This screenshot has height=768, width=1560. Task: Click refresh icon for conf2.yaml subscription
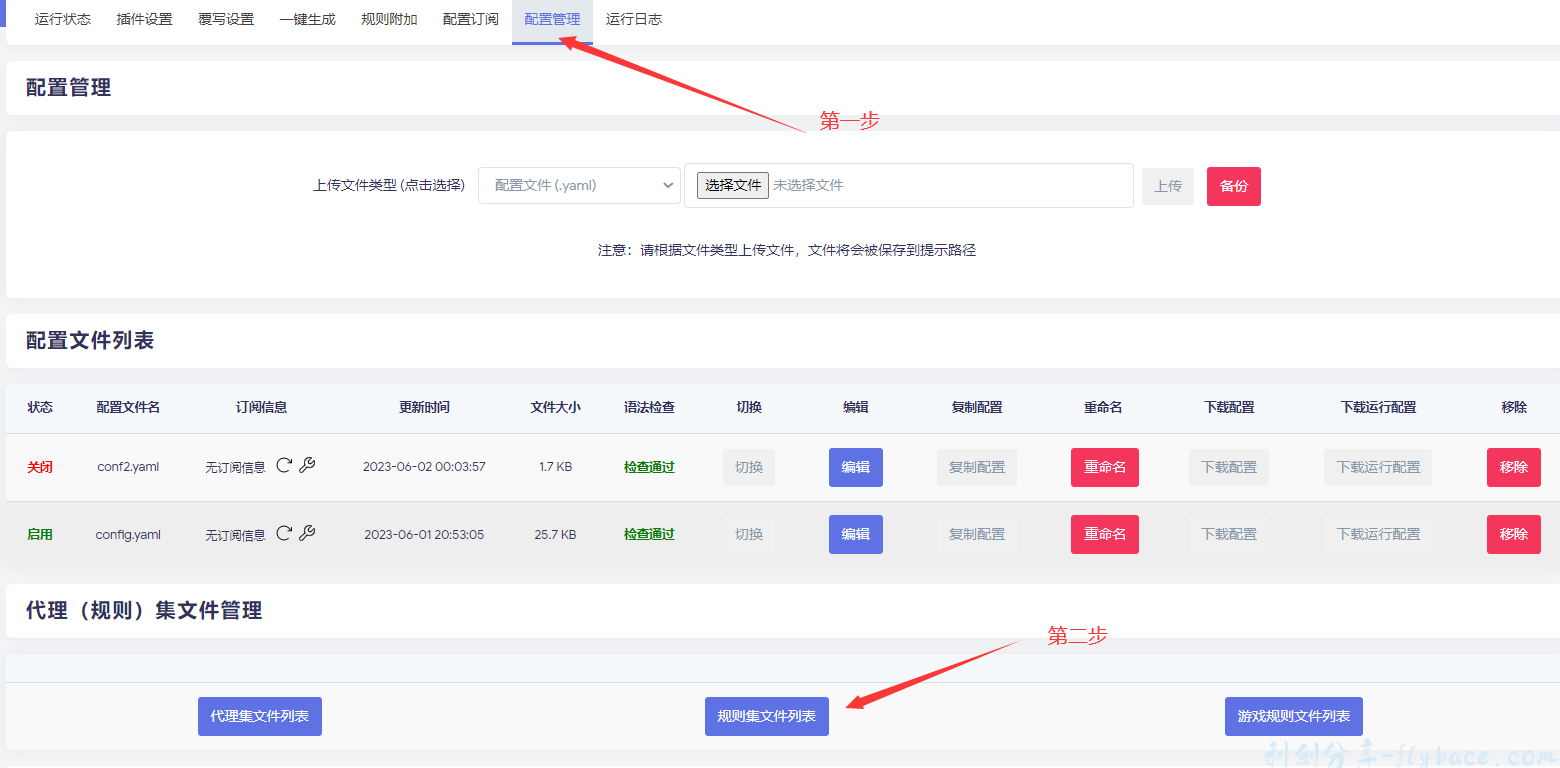(x=284, y=466)
